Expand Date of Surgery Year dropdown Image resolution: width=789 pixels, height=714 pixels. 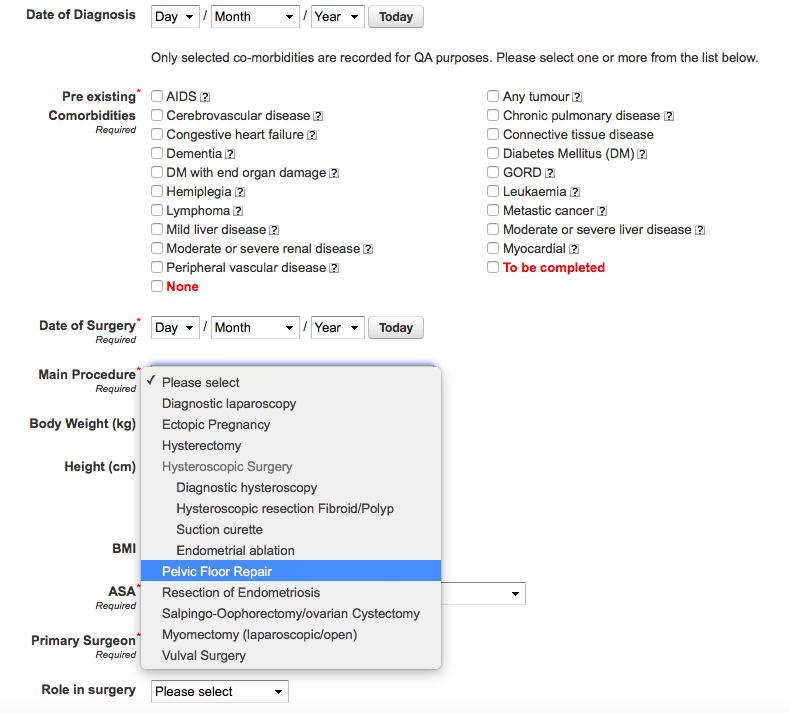point(337,328)
